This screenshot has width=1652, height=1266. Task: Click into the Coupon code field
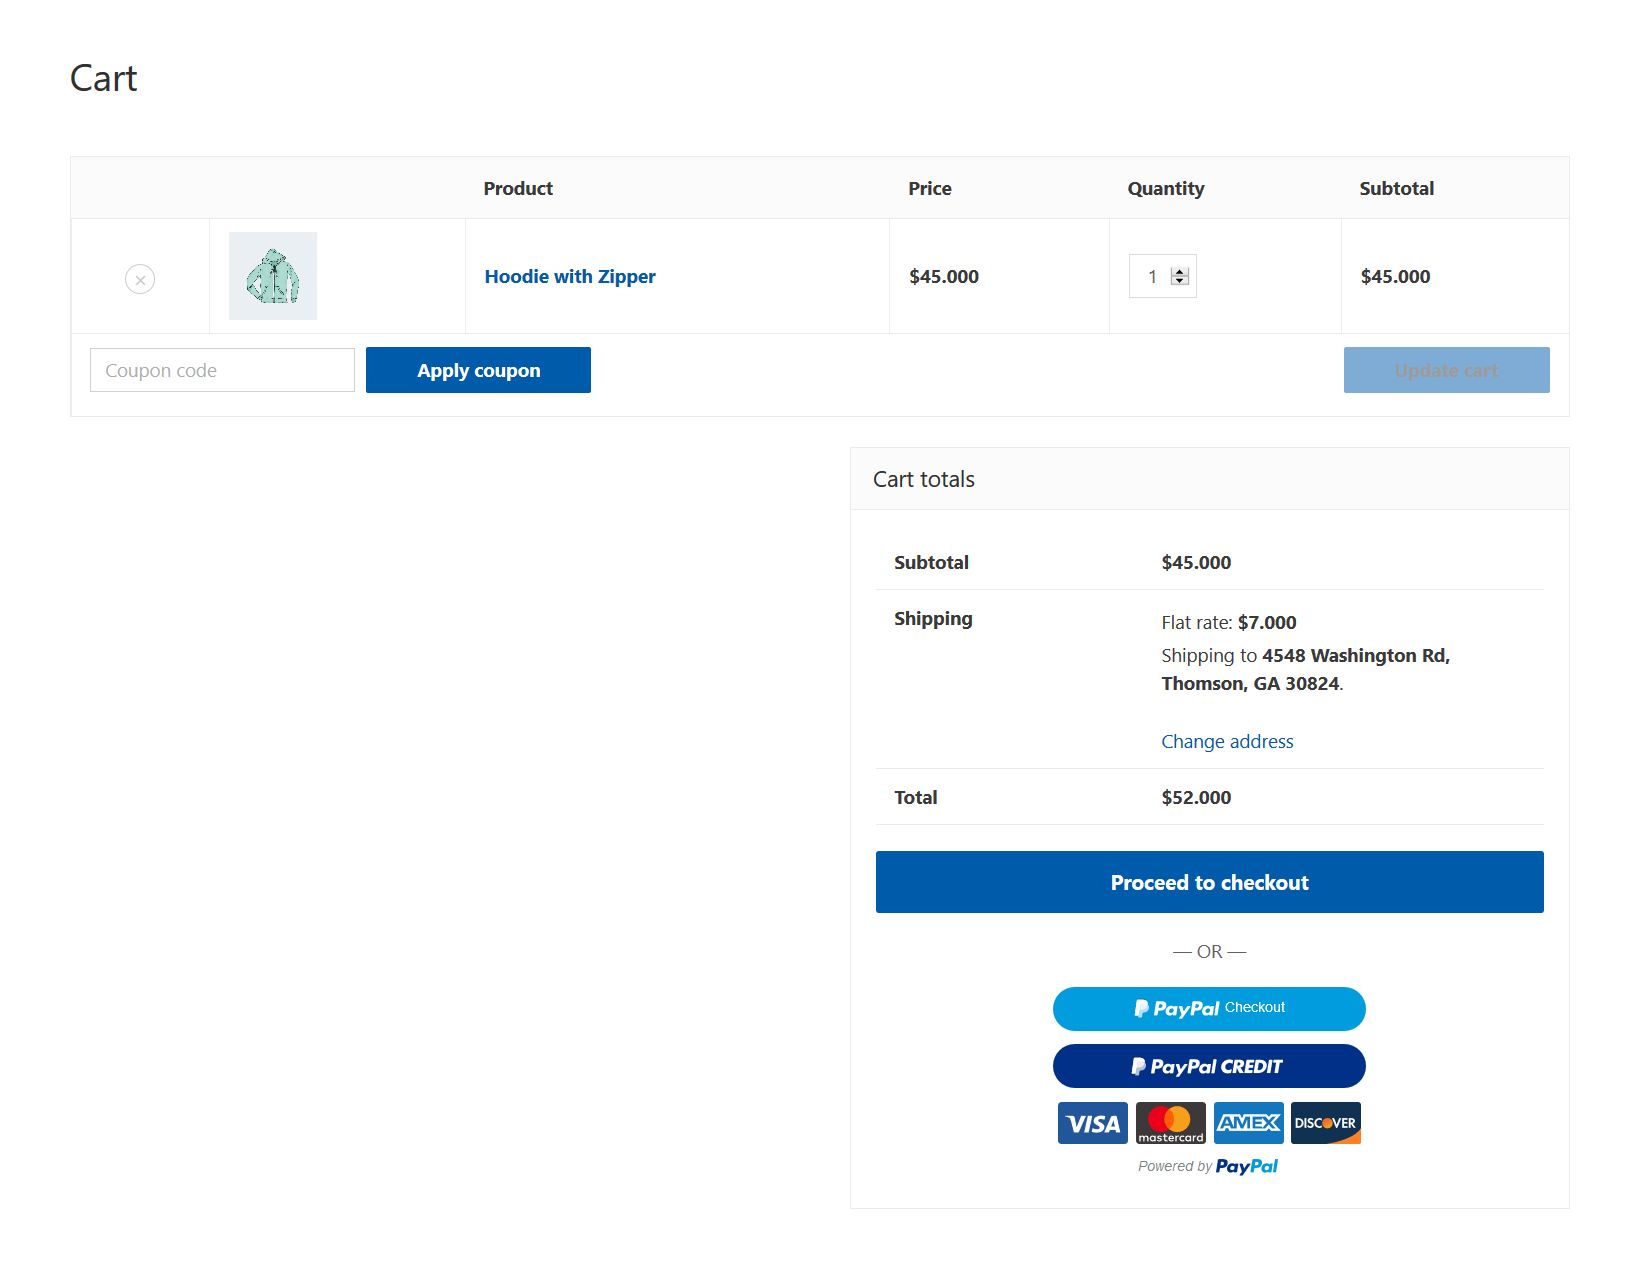coord(222,370)
